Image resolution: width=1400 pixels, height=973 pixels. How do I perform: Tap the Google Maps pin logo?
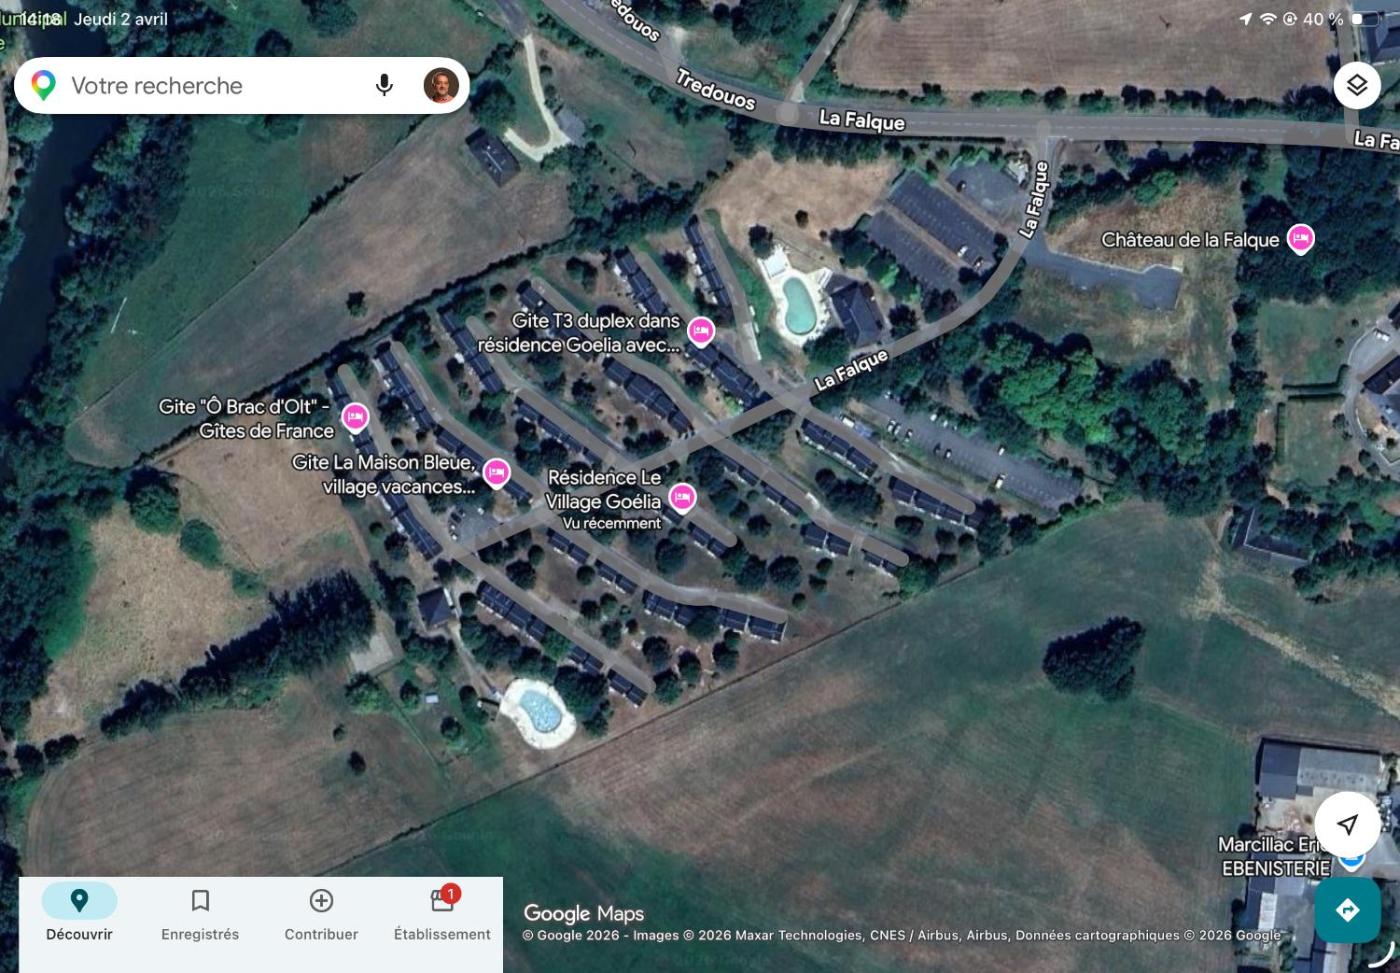(43, 85)
